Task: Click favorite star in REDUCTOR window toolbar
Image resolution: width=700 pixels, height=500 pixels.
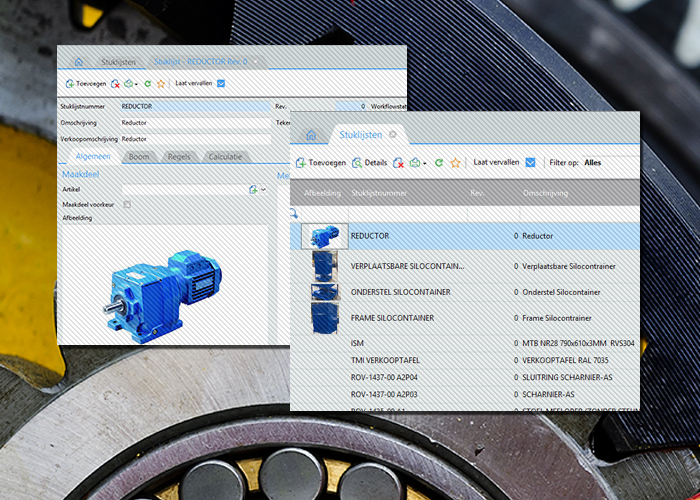Action: point(161,83)
